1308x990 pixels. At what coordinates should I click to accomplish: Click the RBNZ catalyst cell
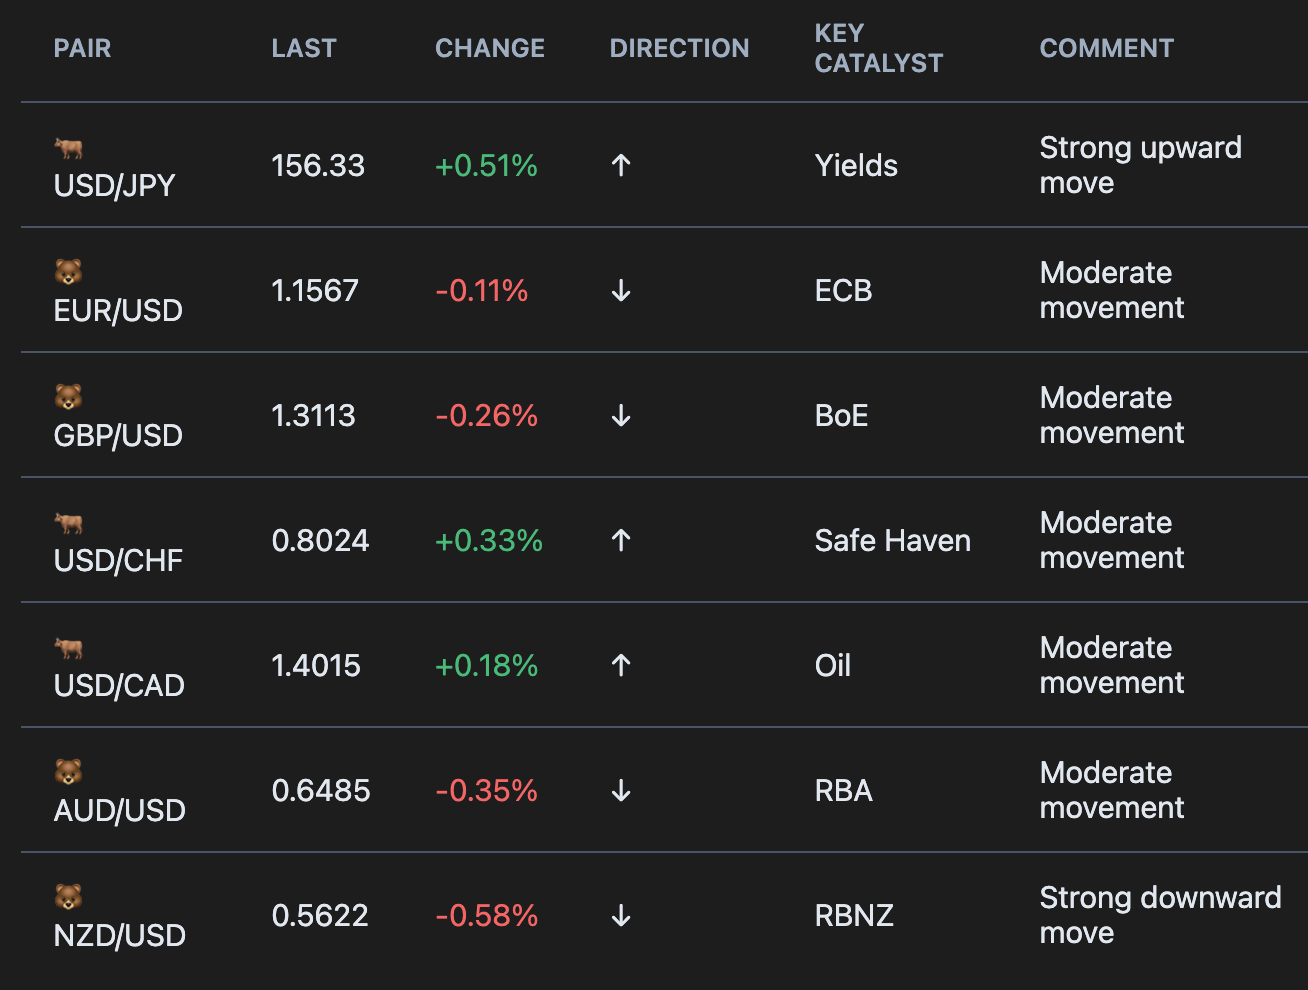854,916
